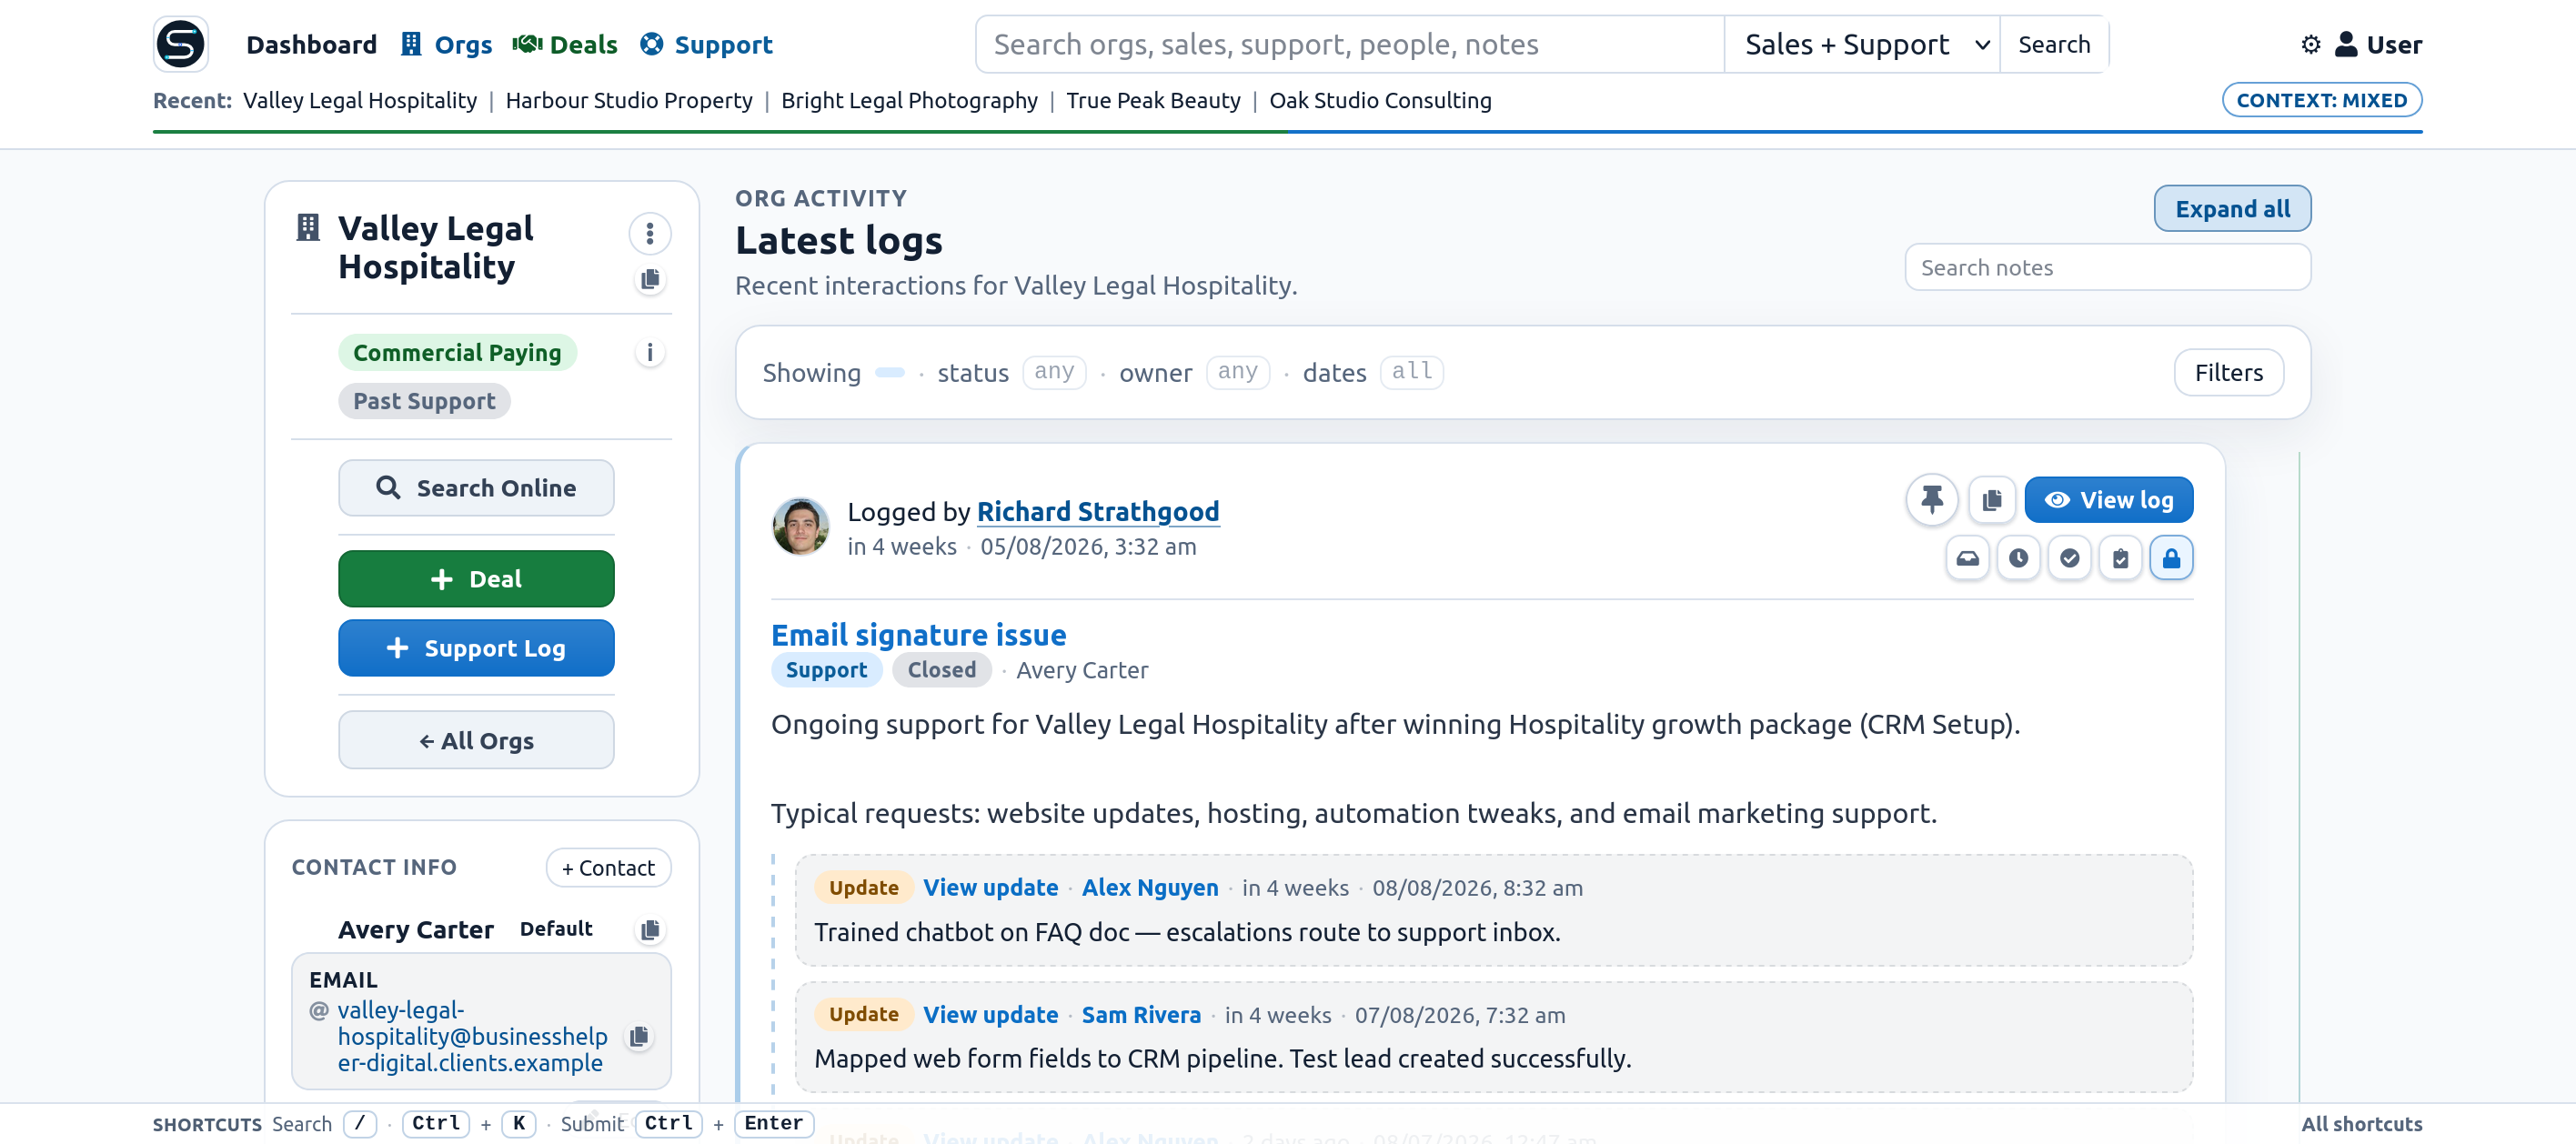Click the View log button
This screenshot has width=2576, height=1144.
pyautogui.click(x=2109, y=499)
